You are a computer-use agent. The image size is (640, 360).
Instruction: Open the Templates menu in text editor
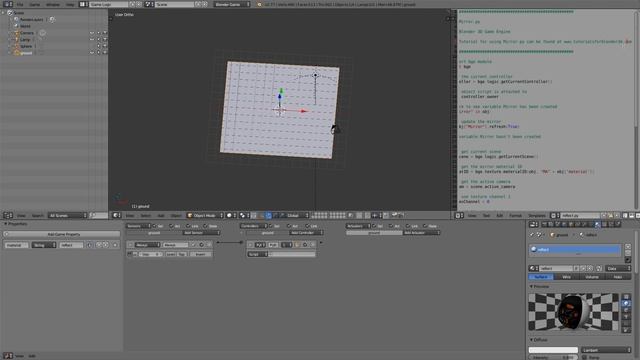pyautogui.click(x=537, y=215)
